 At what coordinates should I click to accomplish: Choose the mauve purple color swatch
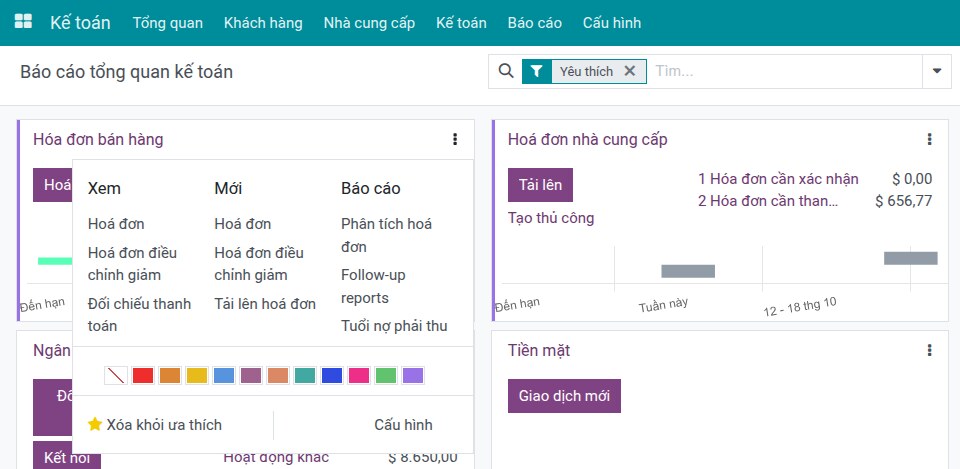coord(250,375)
